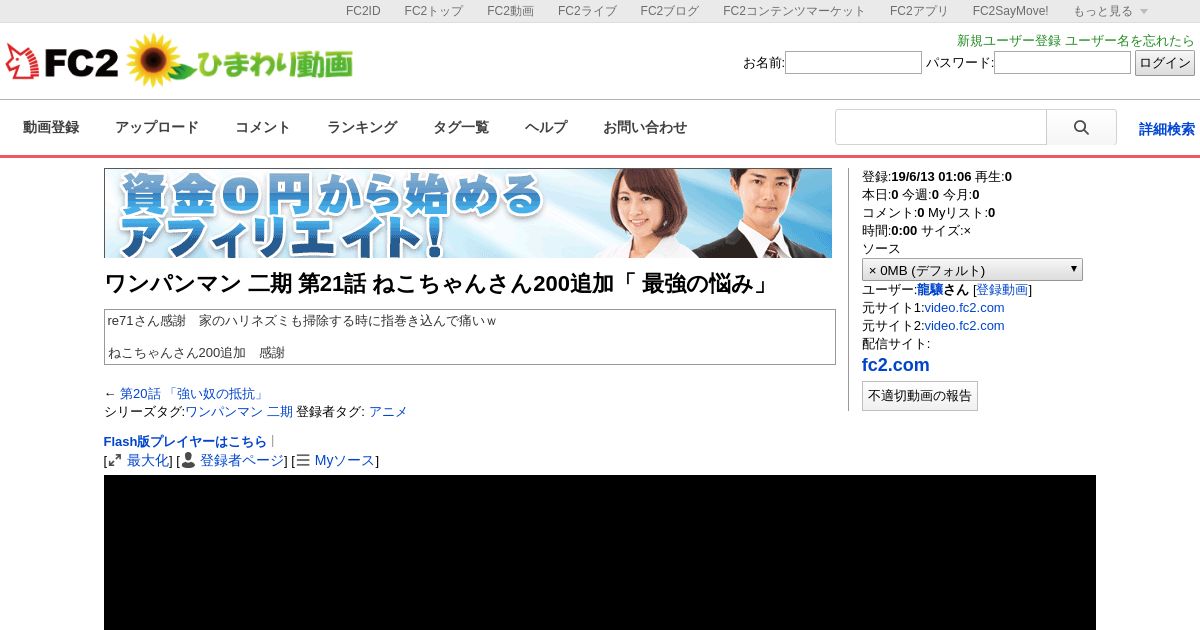Go to コメント in navigation
Viewport: 1200px width, 630px height.
[263, 128]
